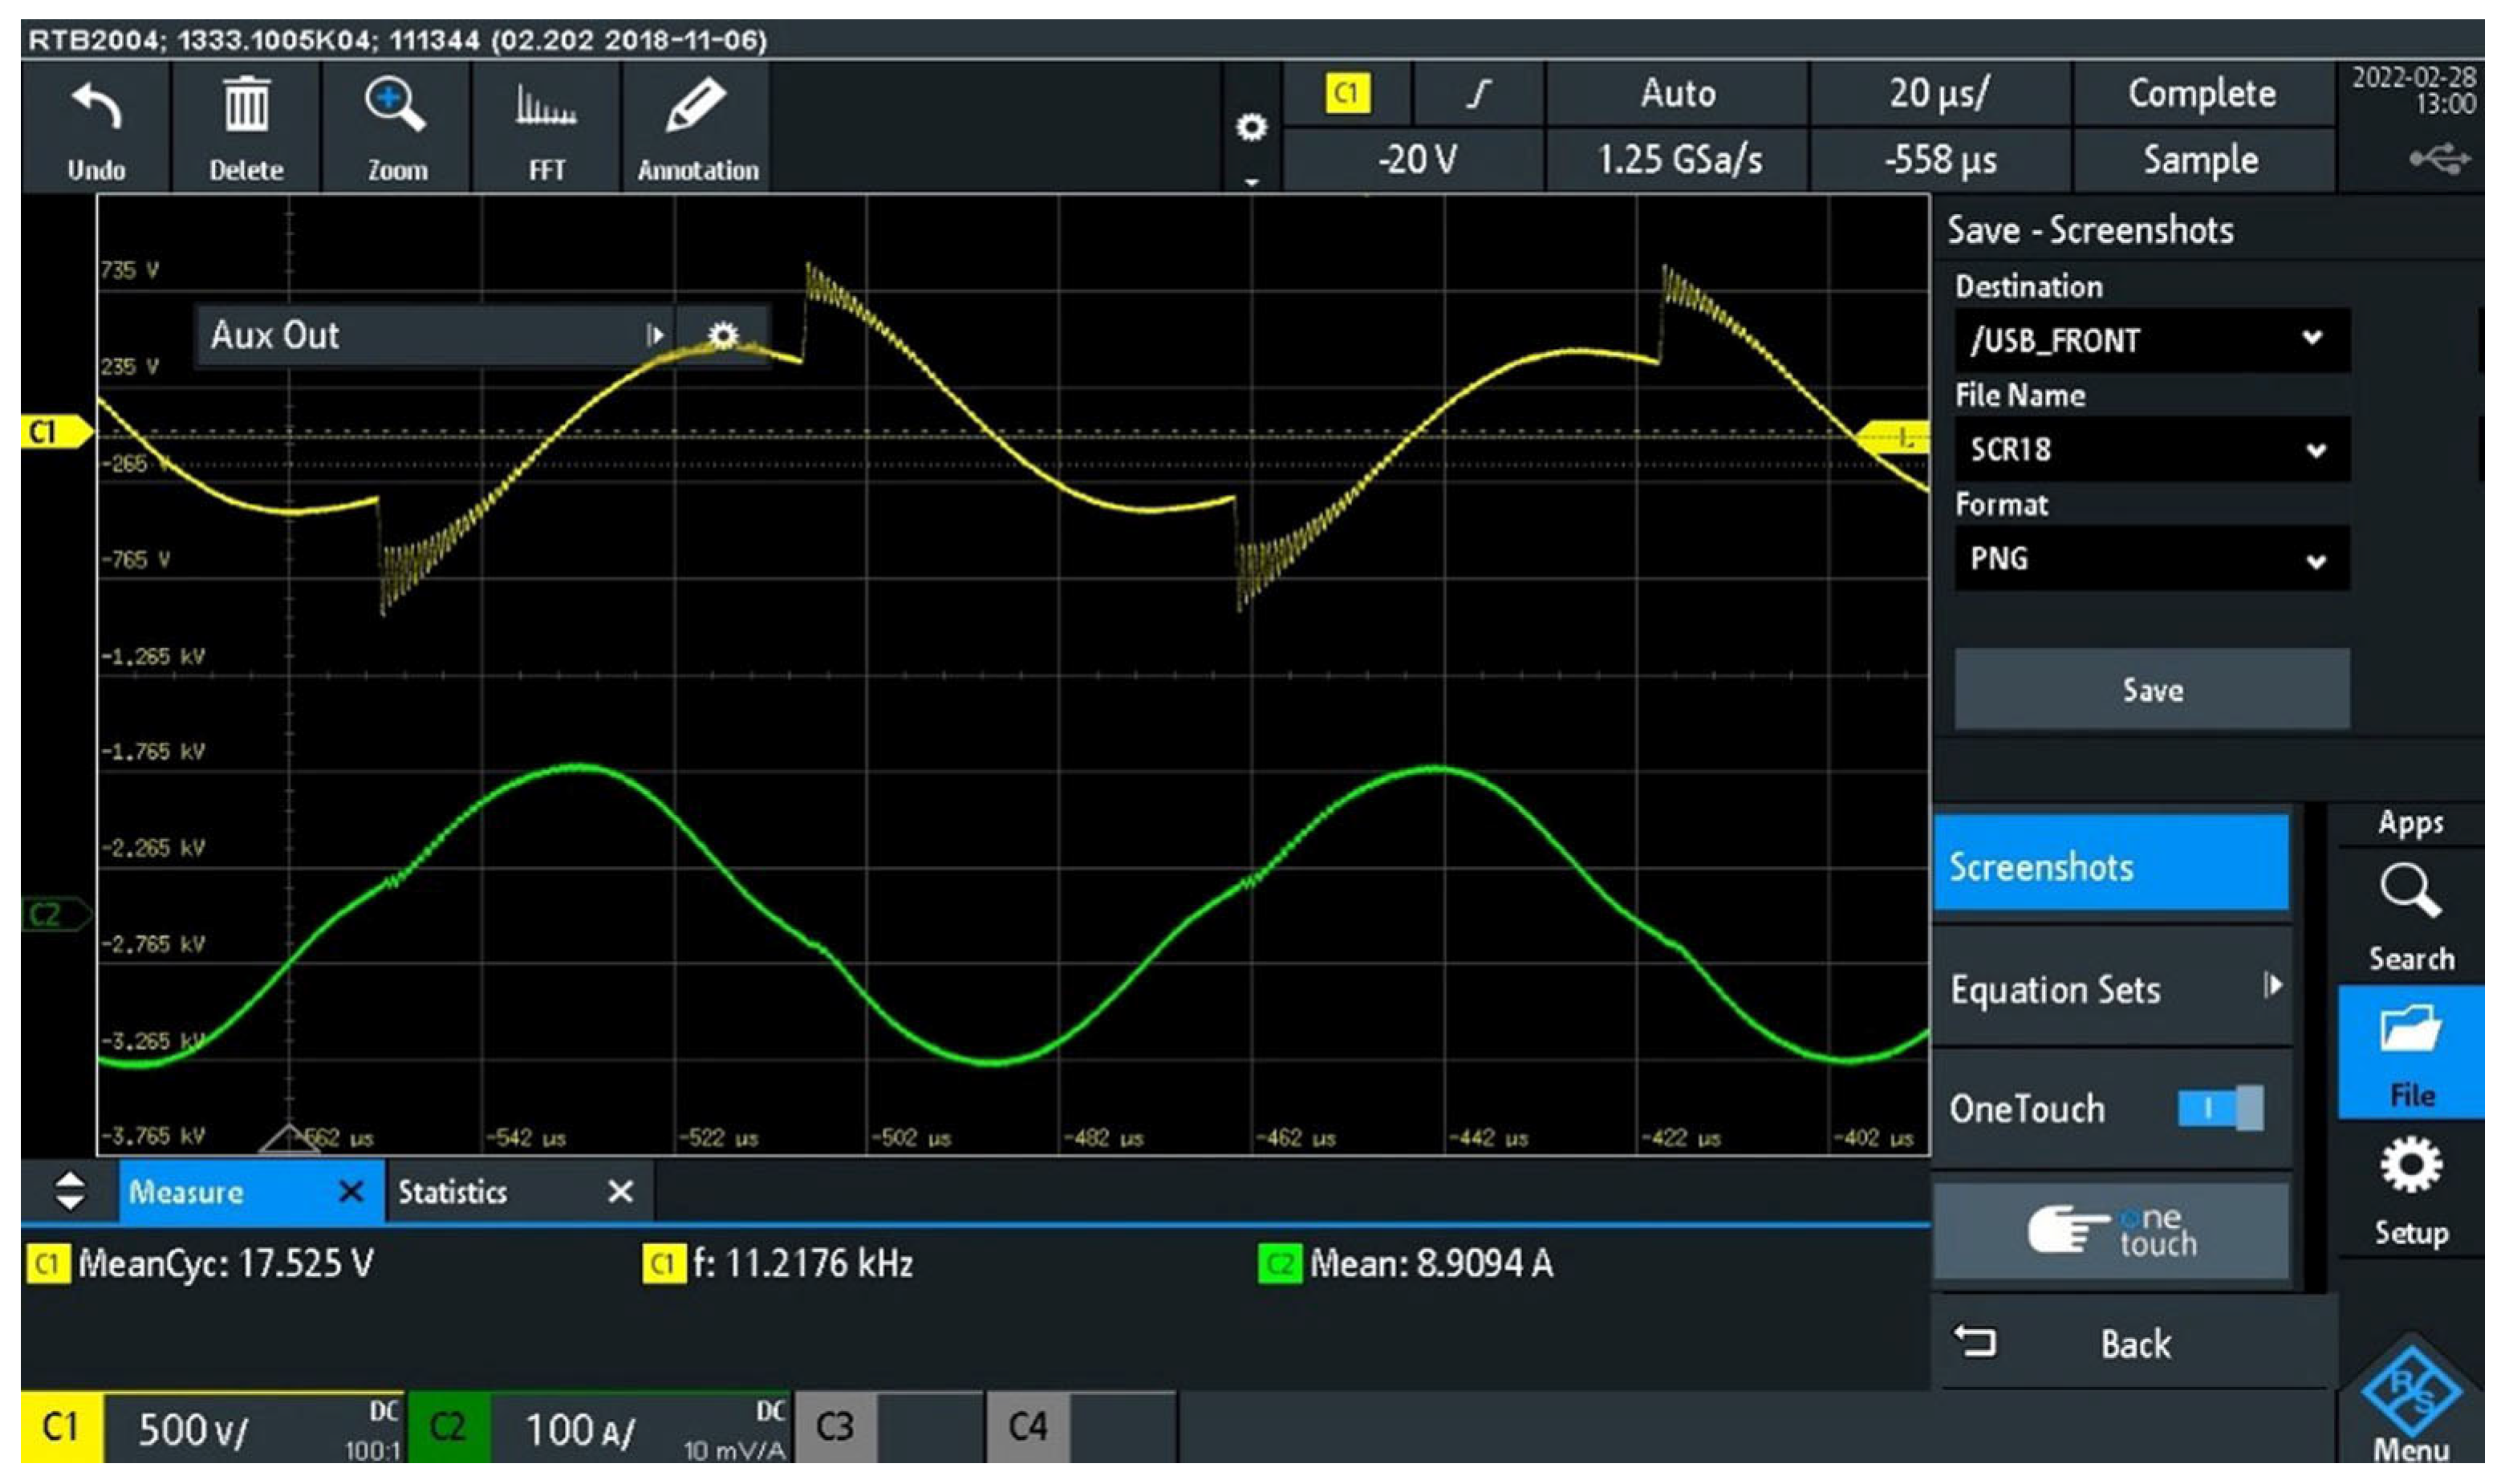Click the C1 trigger level marker
Viewport: 2501px width, 1484px height.
pos(1893,438)
